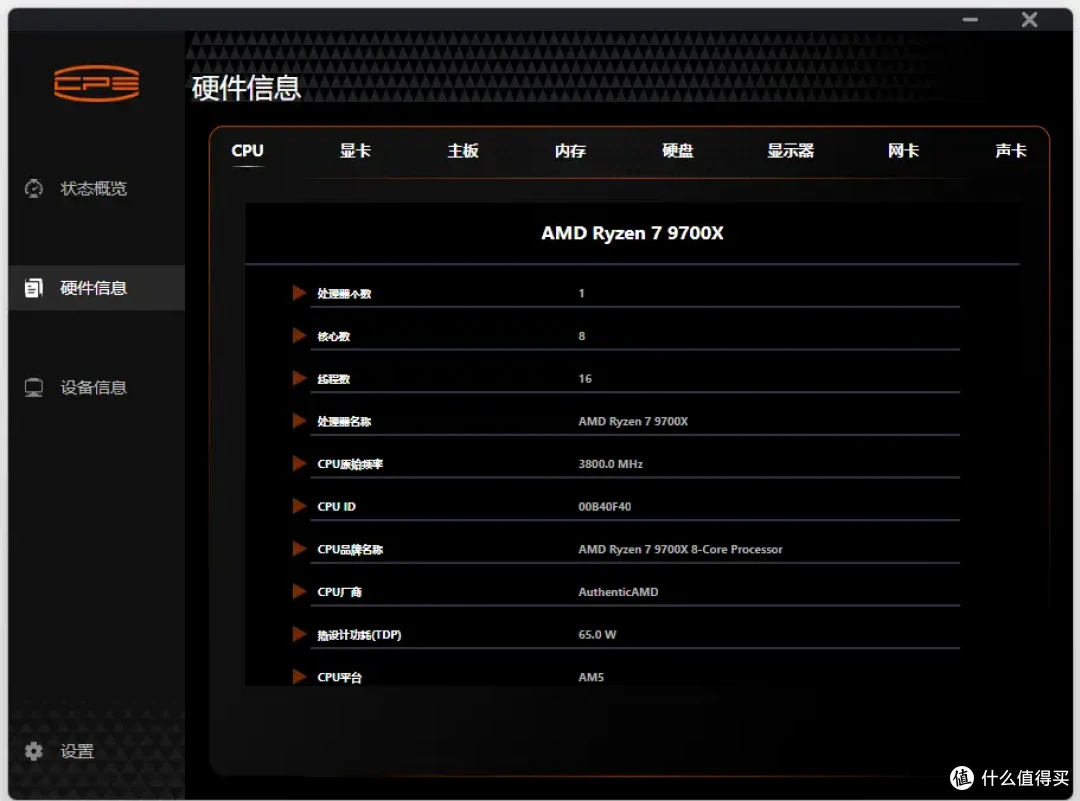Expand the CPU ID row arrow

tap(299, 506)
